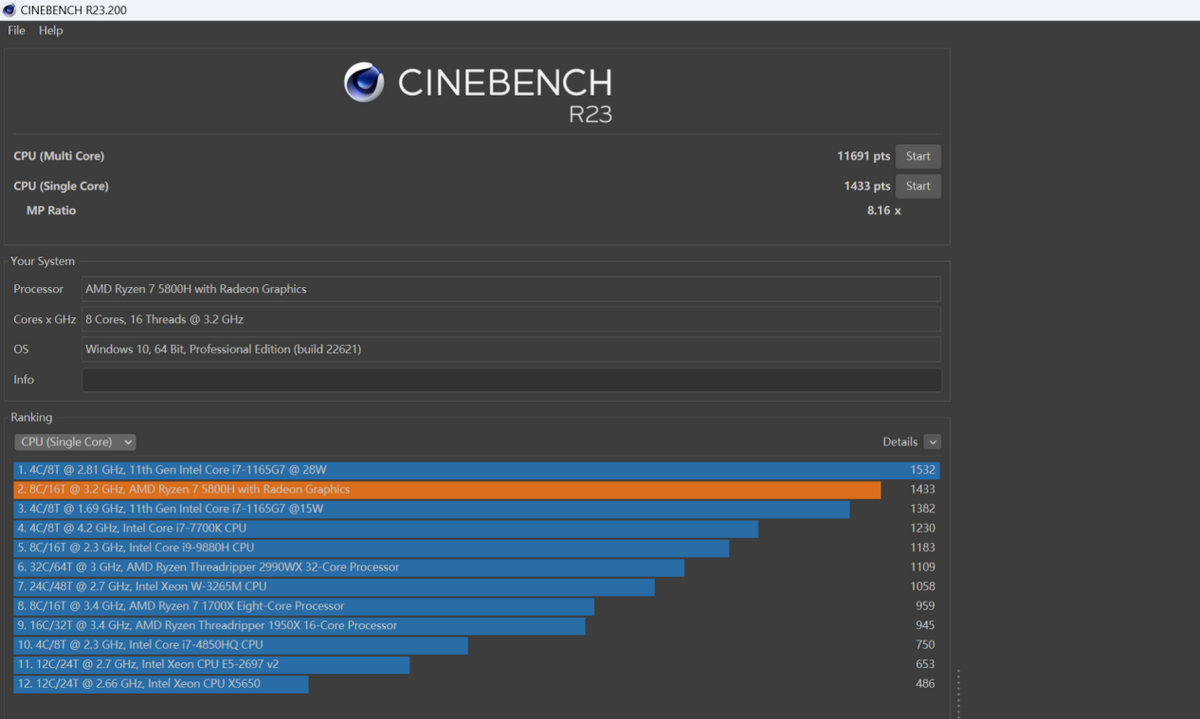Image resolution: width=1200 pixels, height=719 pixels.
Task: Select the i7-1165G7 @ 28W ranking row
Action: click(477, 470)
